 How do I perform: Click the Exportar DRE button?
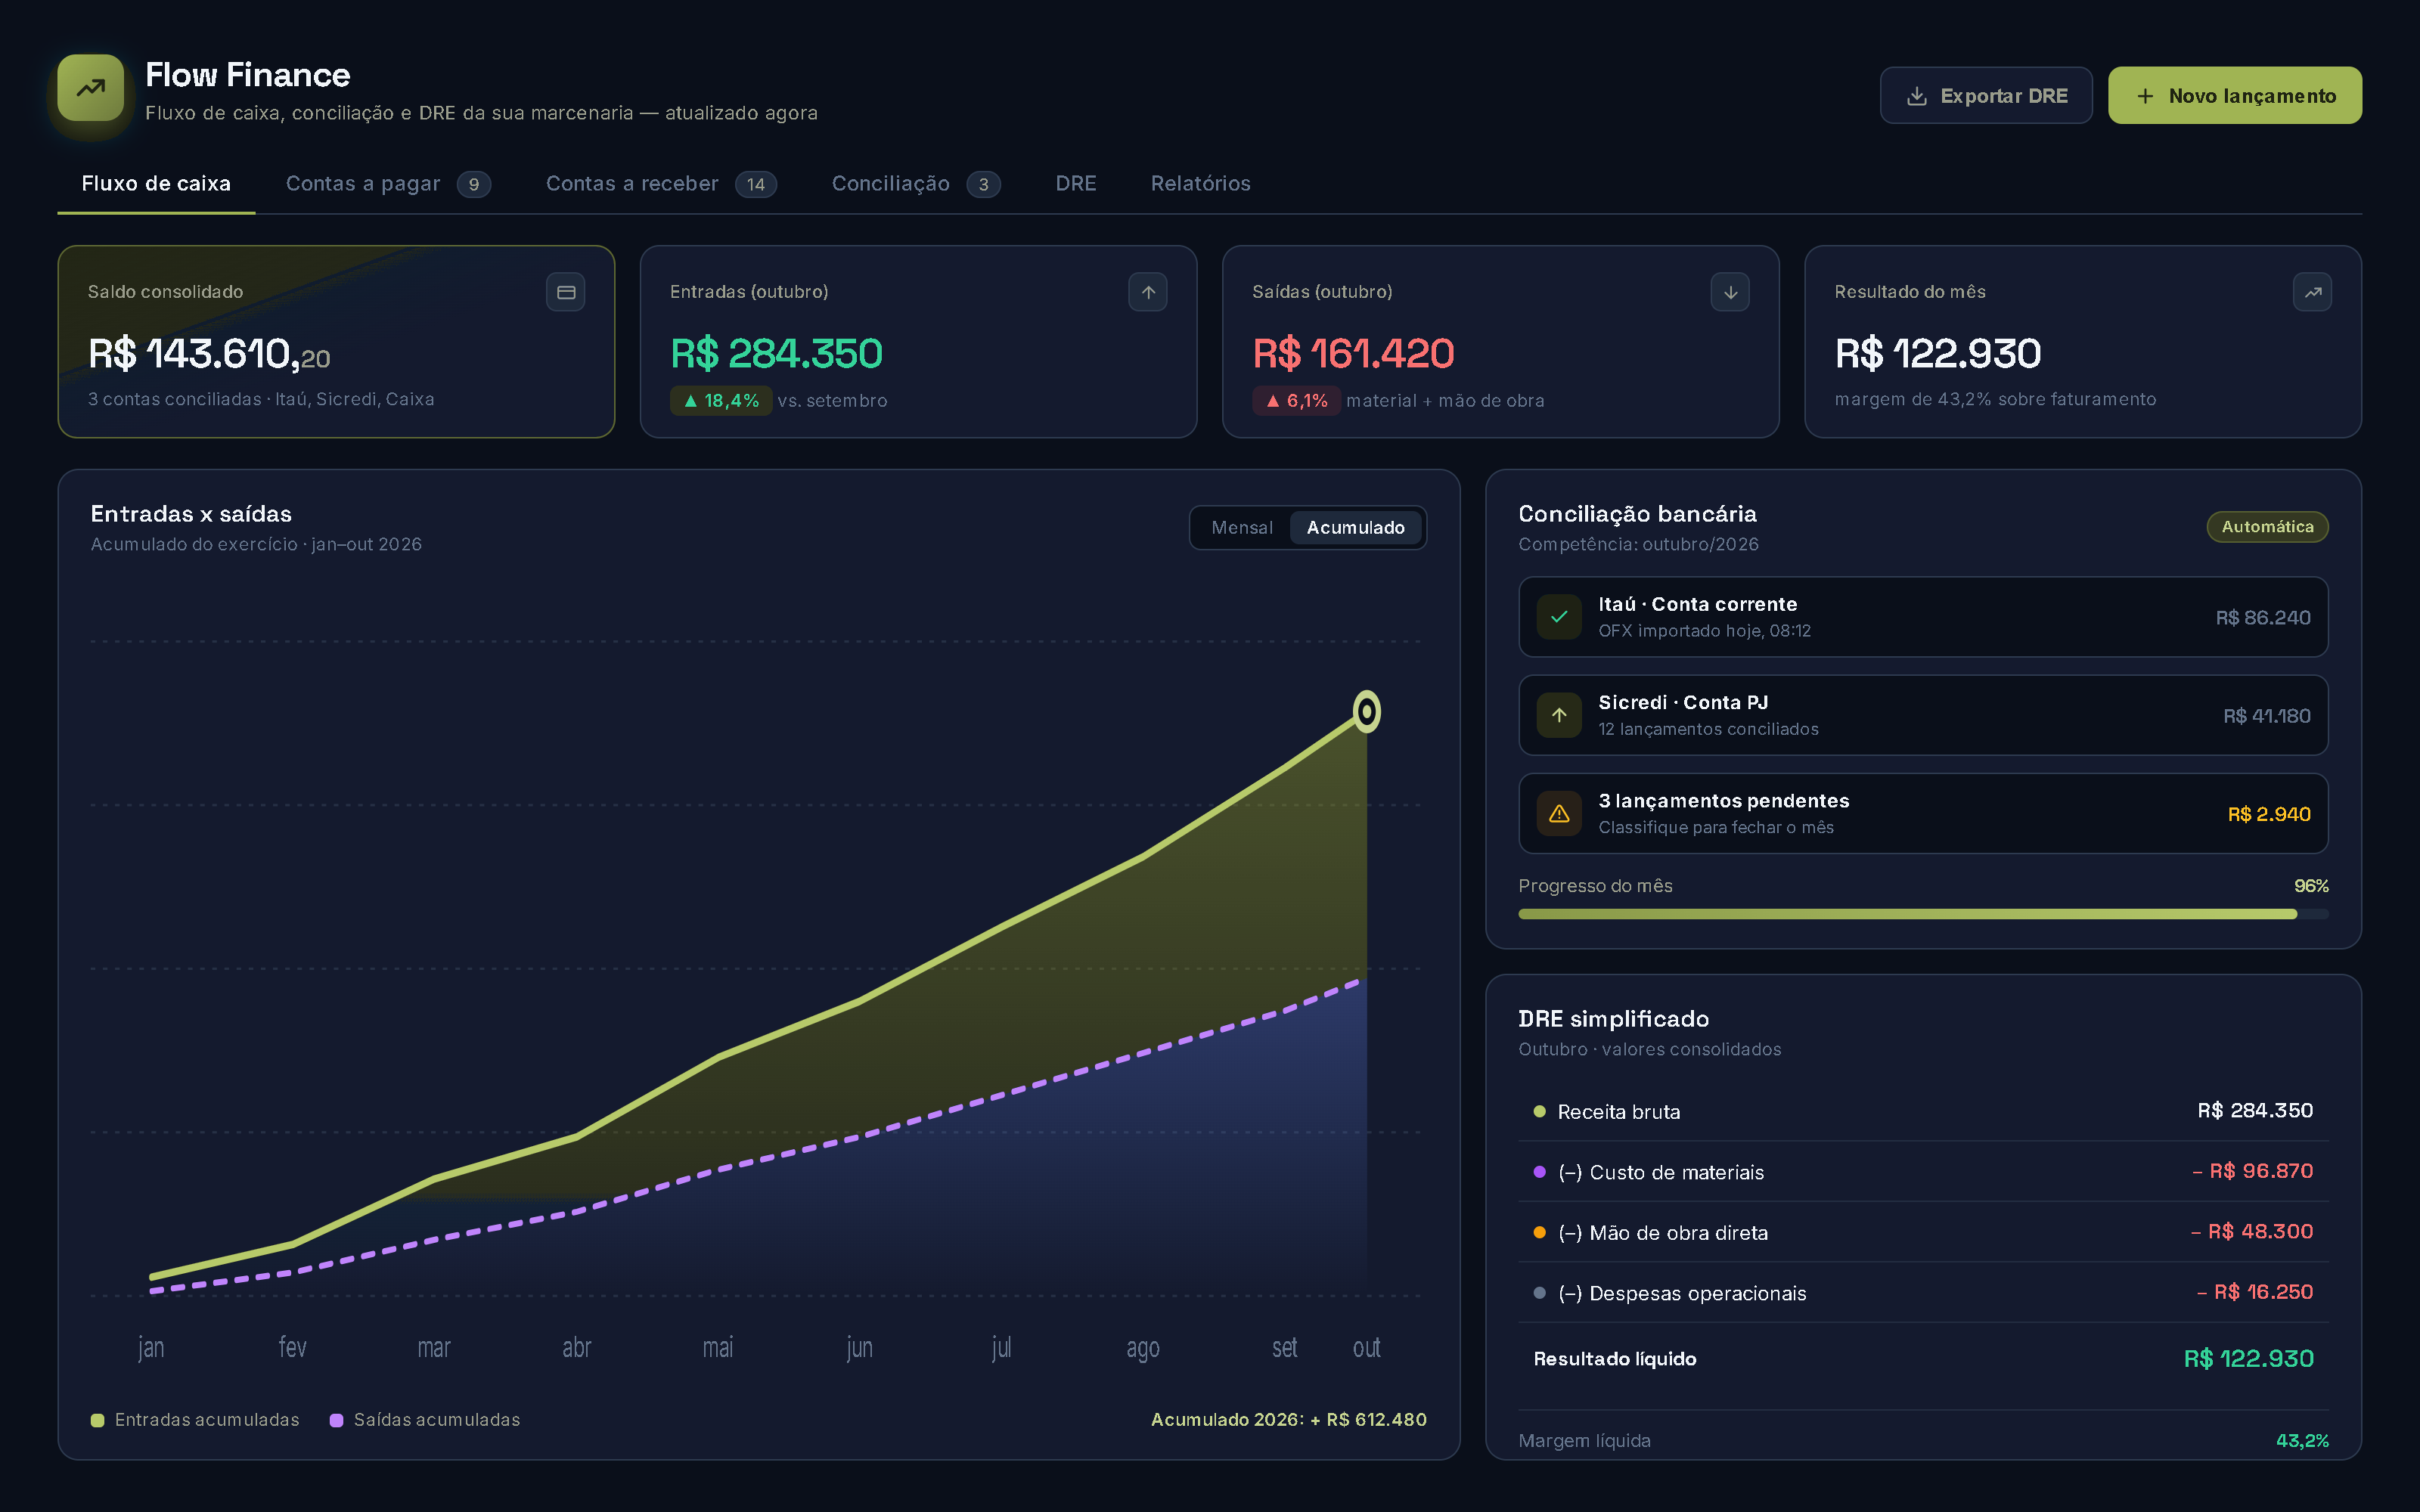point(1985,96)
